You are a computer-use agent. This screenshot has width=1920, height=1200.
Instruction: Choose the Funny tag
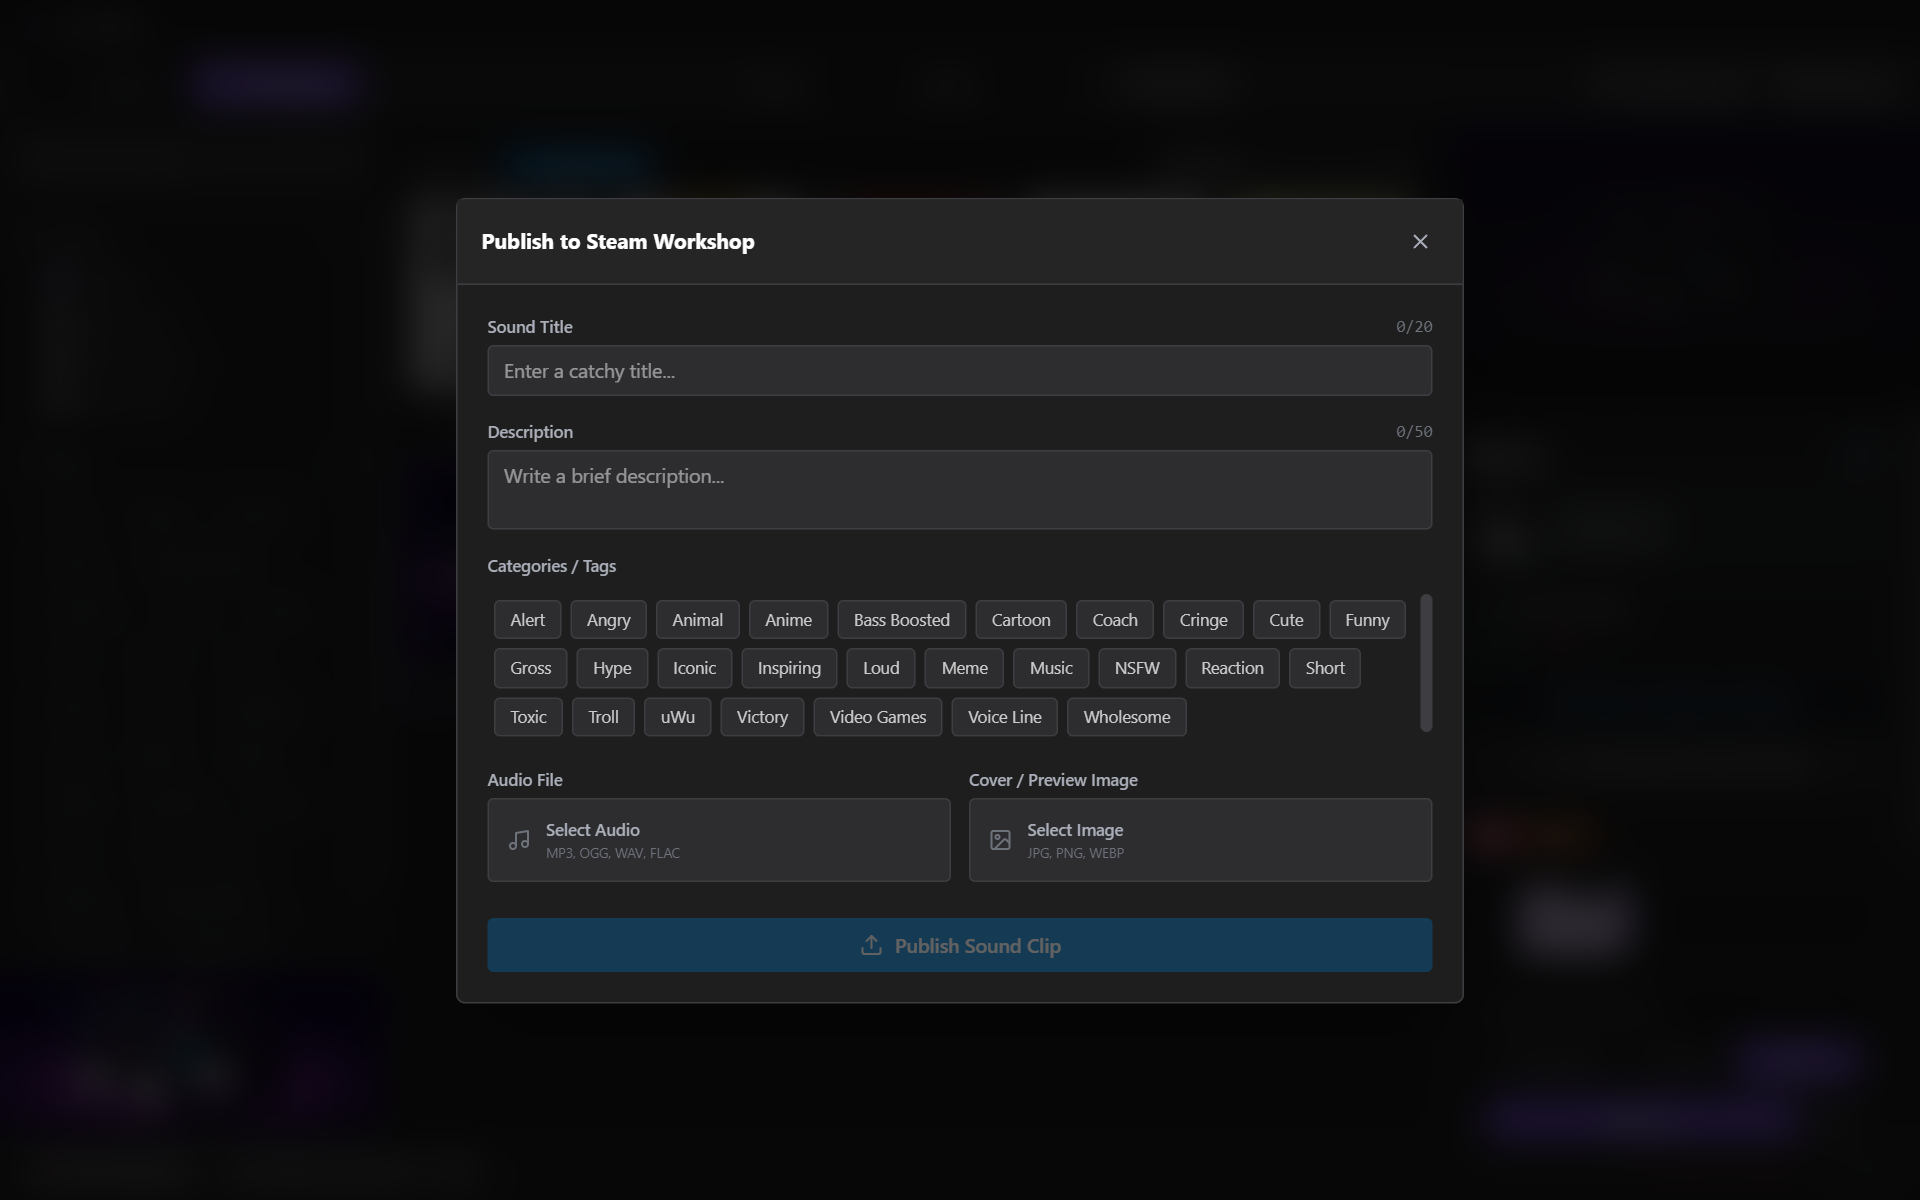click(1367, 620)
